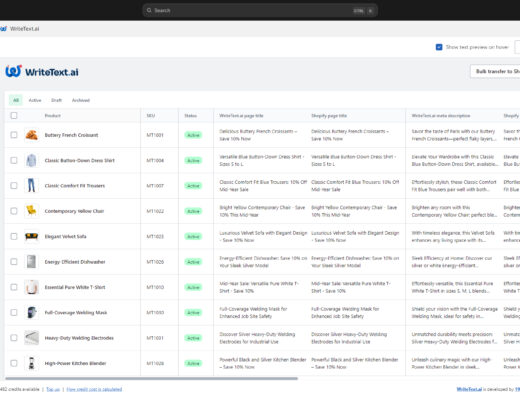The width and height of the screenshot is (520, 397).
Task: Click the Shopify page title column header
Action: pos(329,116)
